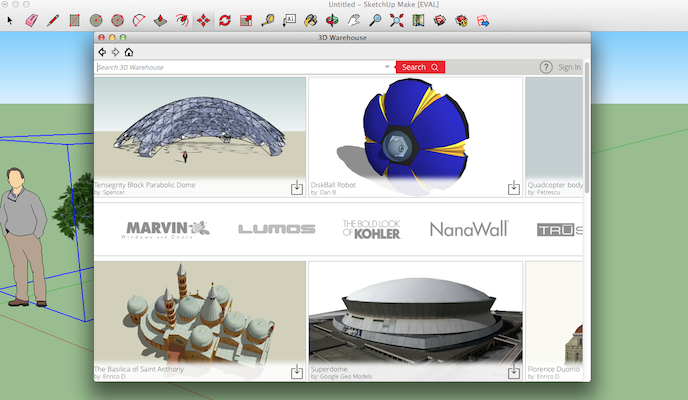The height and width of the screenshot is (400, 688).
Task: Open the Extension Warehouse icon
Action: [x=461, y=20]
